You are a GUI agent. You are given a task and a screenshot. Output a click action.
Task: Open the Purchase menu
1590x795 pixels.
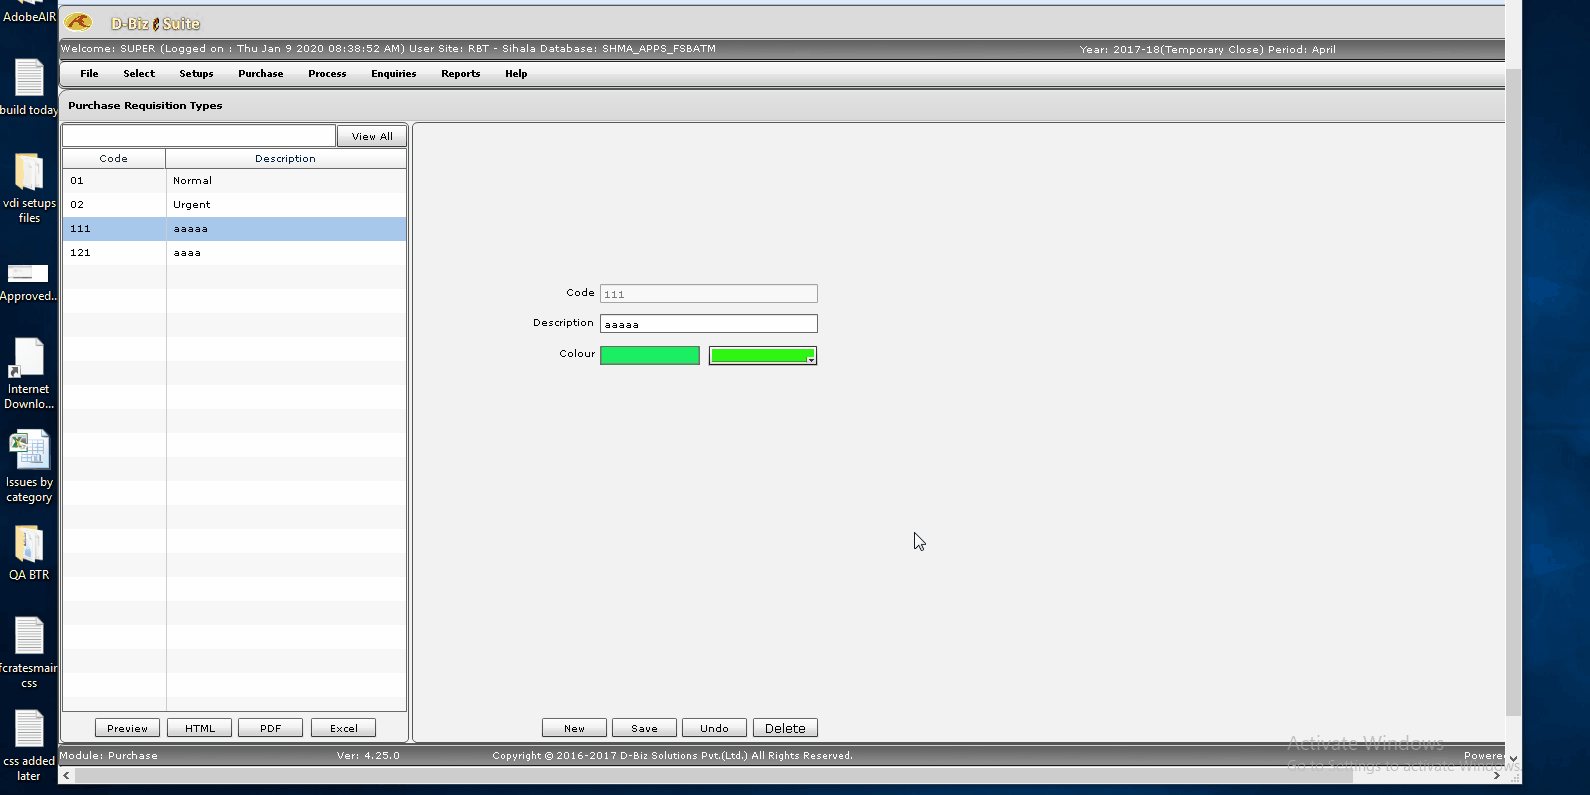pyautogui.click(x=260, y=74)
